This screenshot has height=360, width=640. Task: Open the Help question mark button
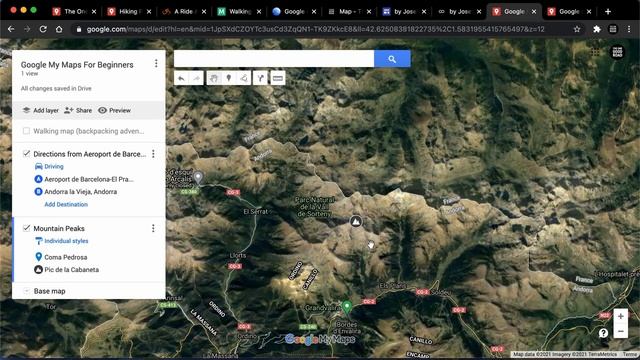pos(603,333)
